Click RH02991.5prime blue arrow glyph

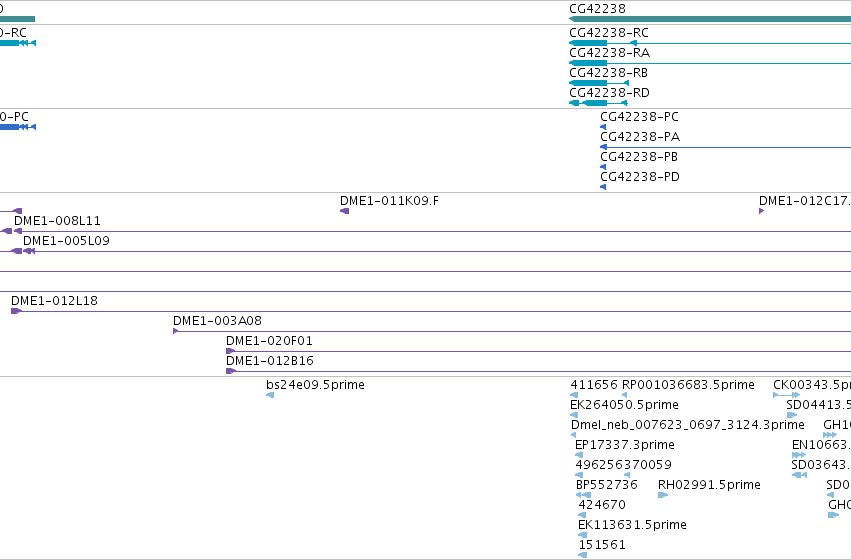point(663,495)
